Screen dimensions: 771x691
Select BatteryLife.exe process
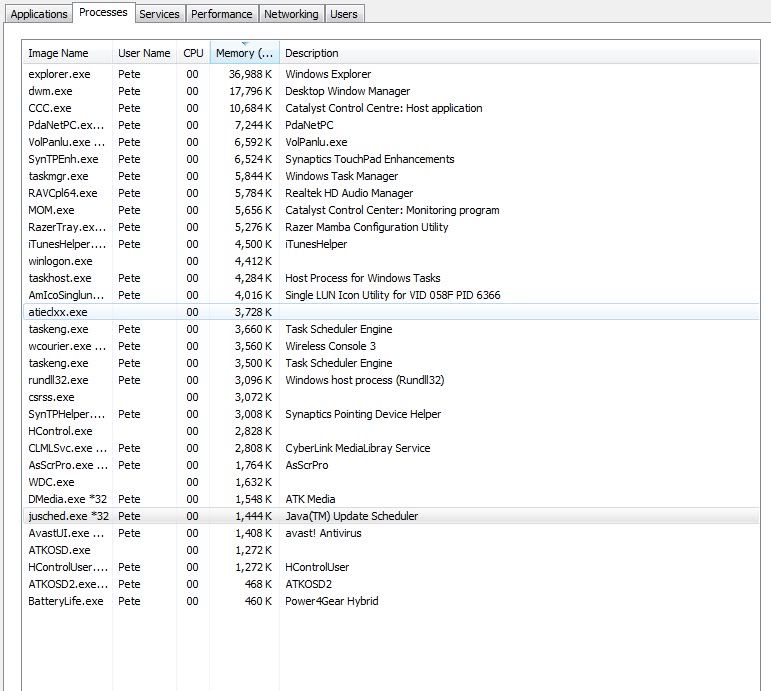coord(391,601)
